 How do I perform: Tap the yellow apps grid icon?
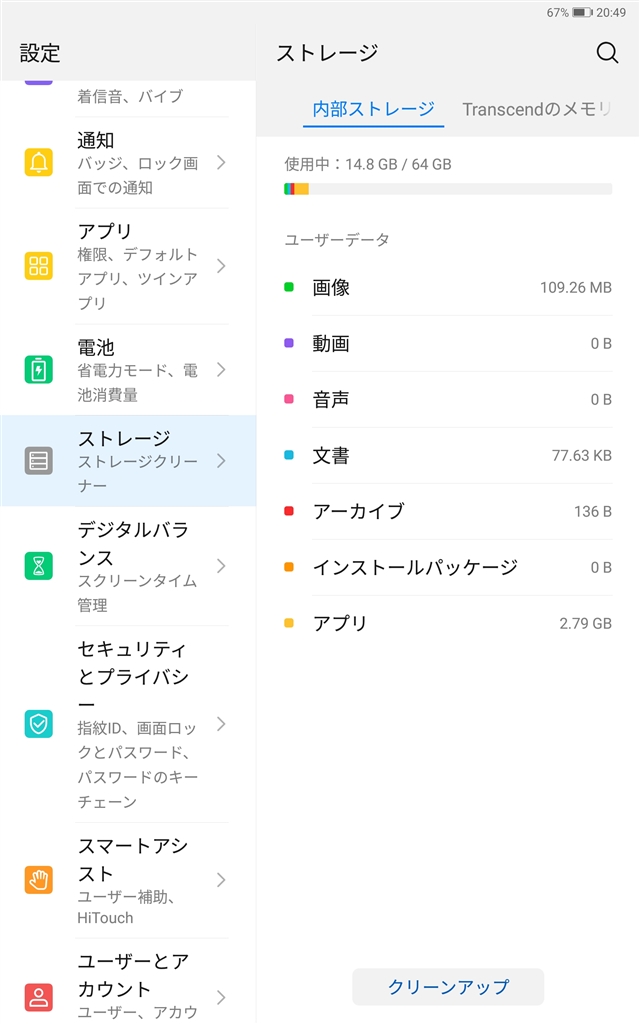pos(39,266)
